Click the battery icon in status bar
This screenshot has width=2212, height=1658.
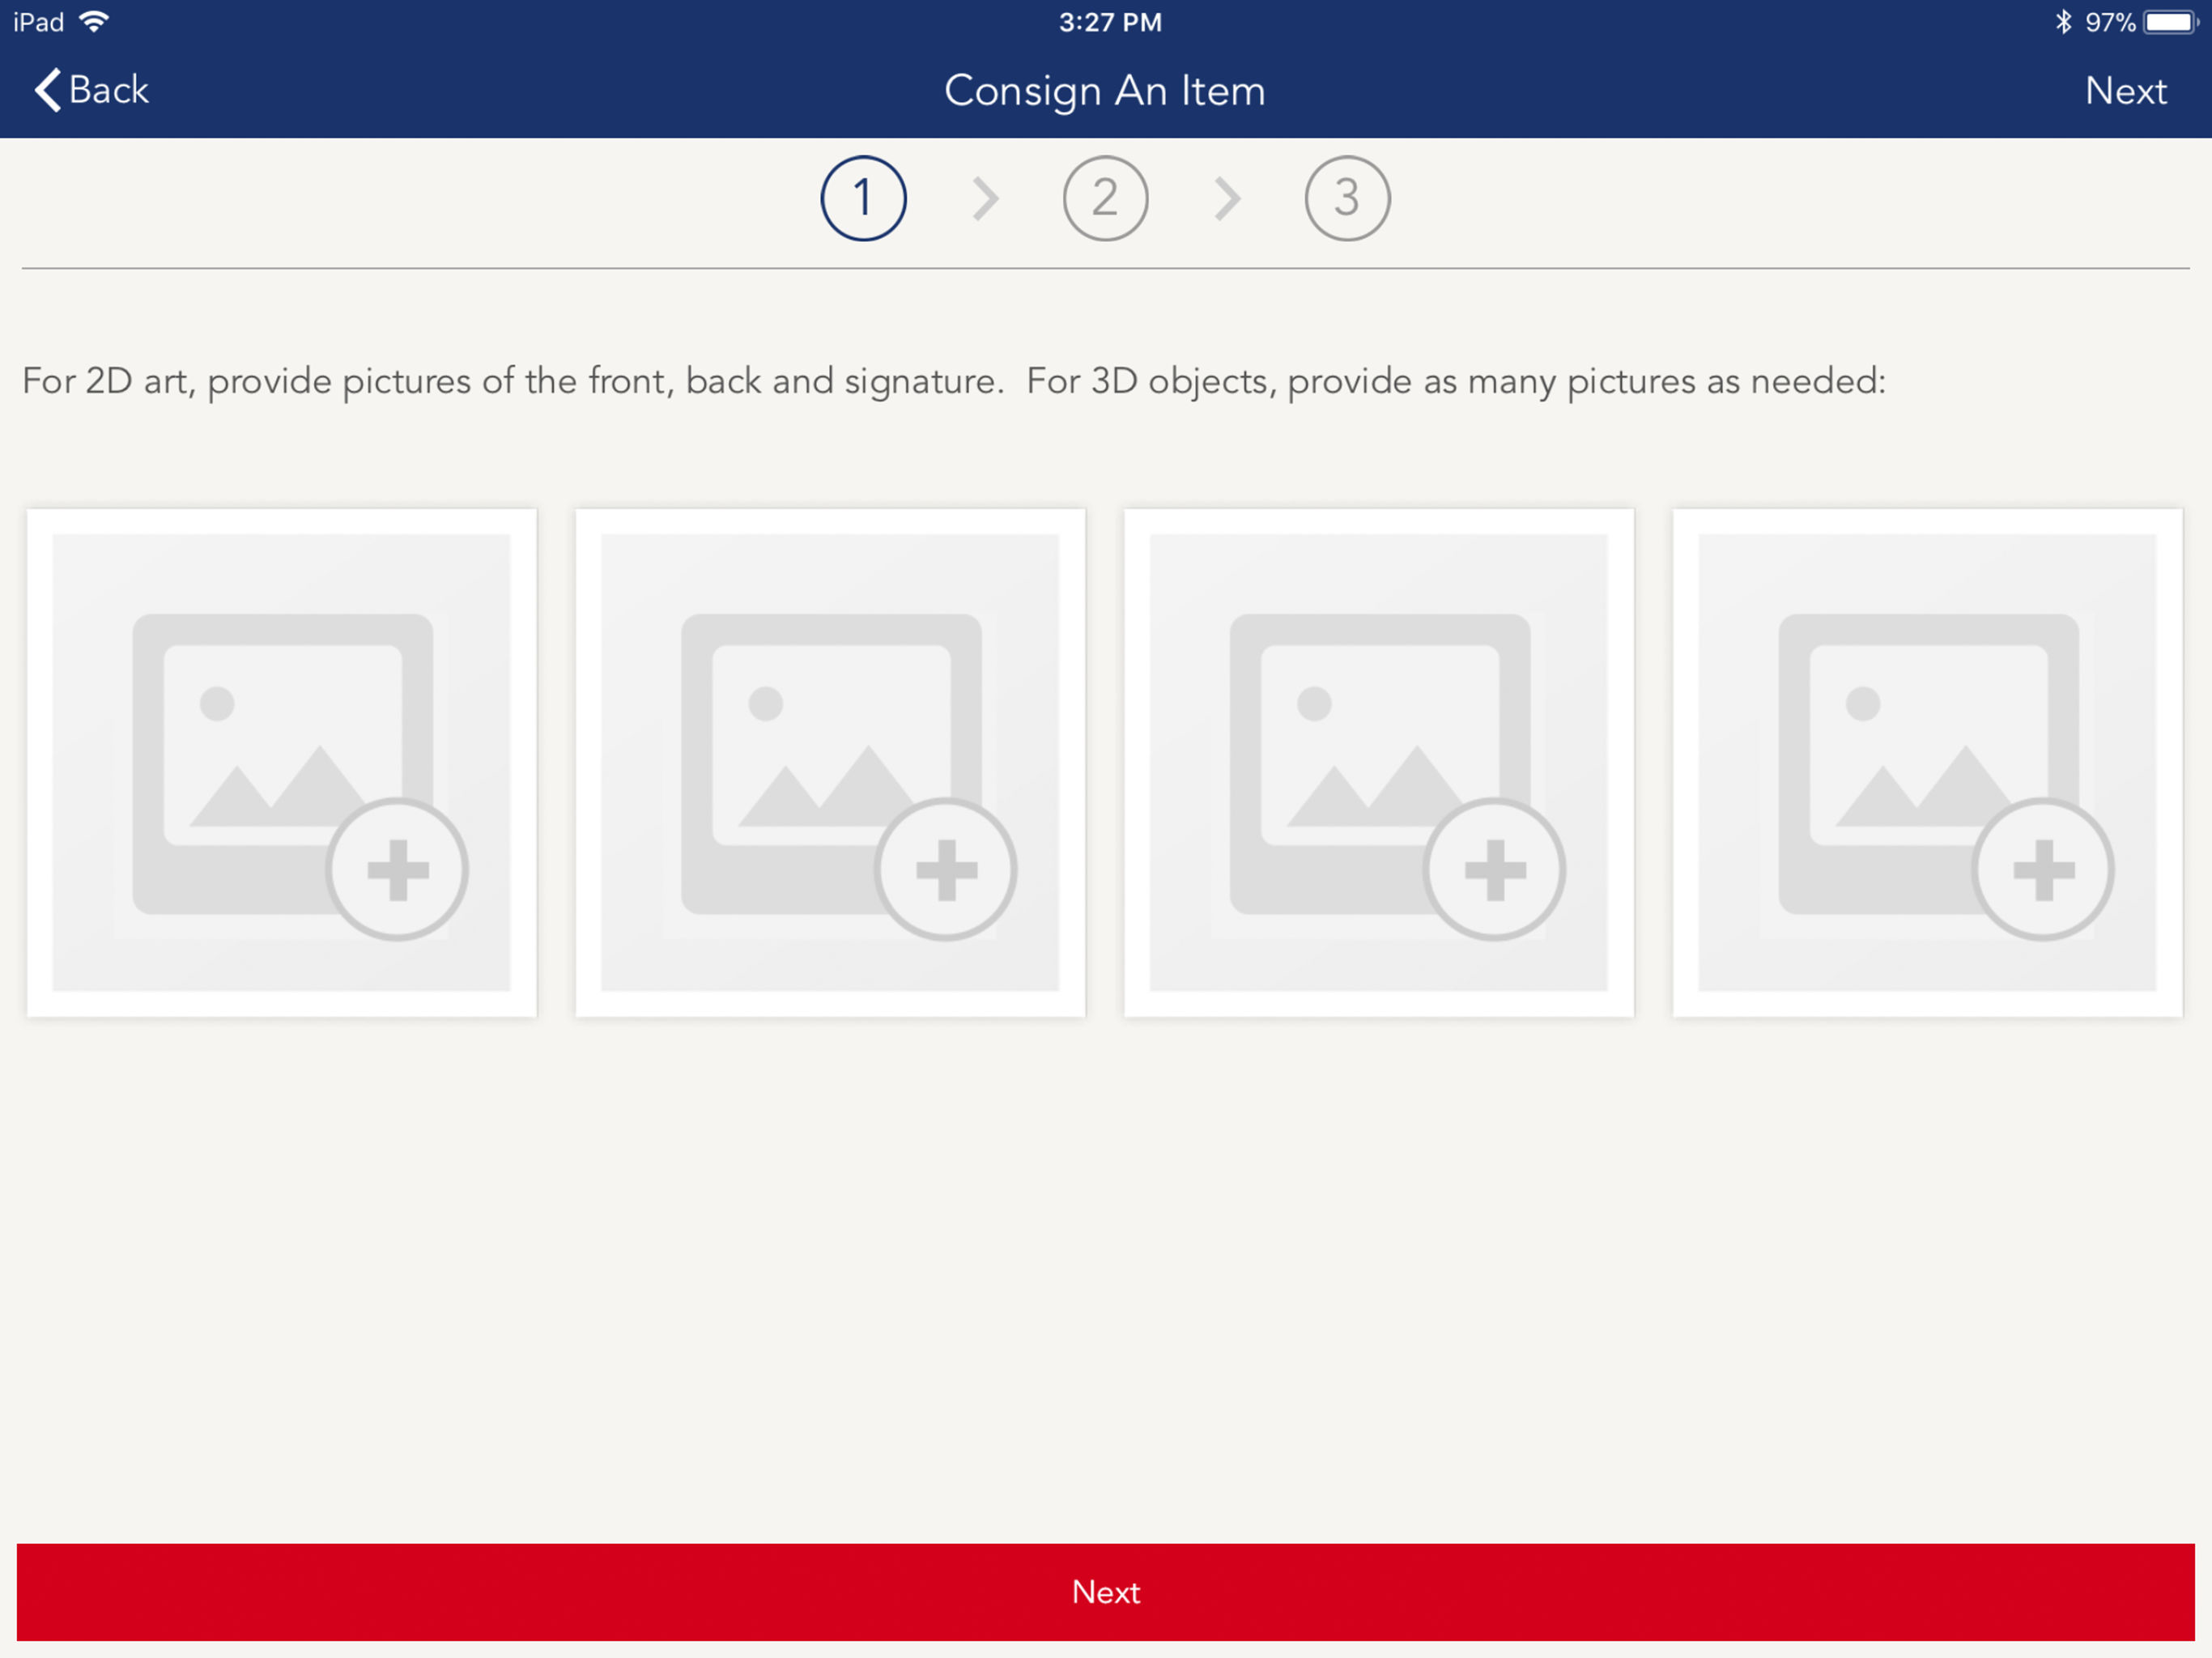(2171, 21)
